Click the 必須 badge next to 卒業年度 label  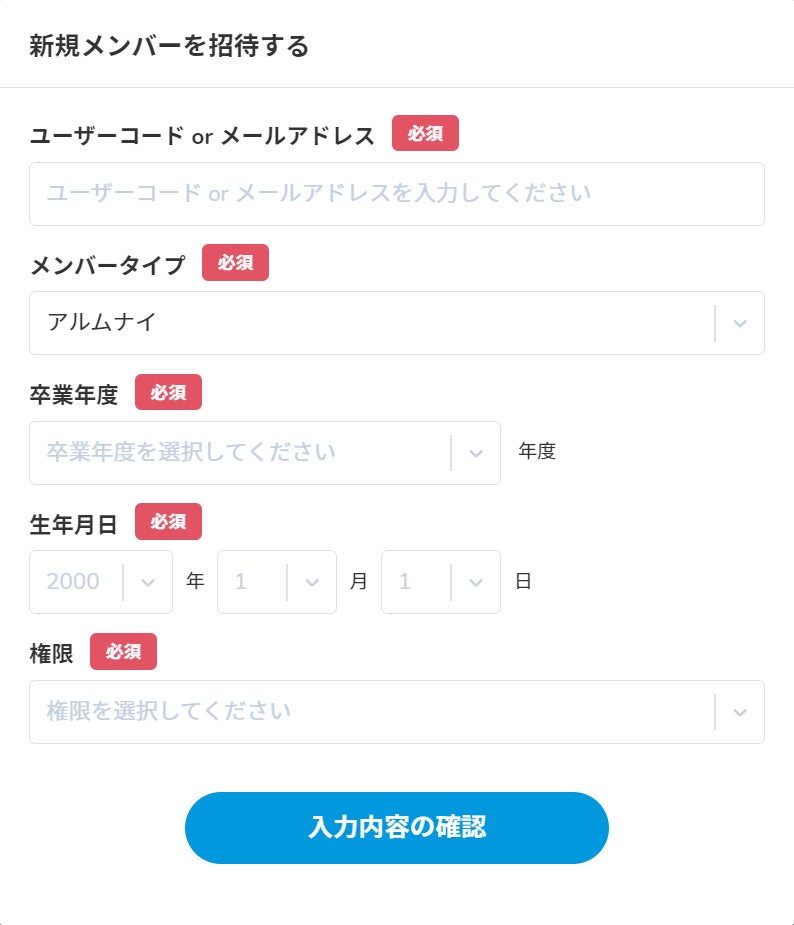click(x=168, y=393)
